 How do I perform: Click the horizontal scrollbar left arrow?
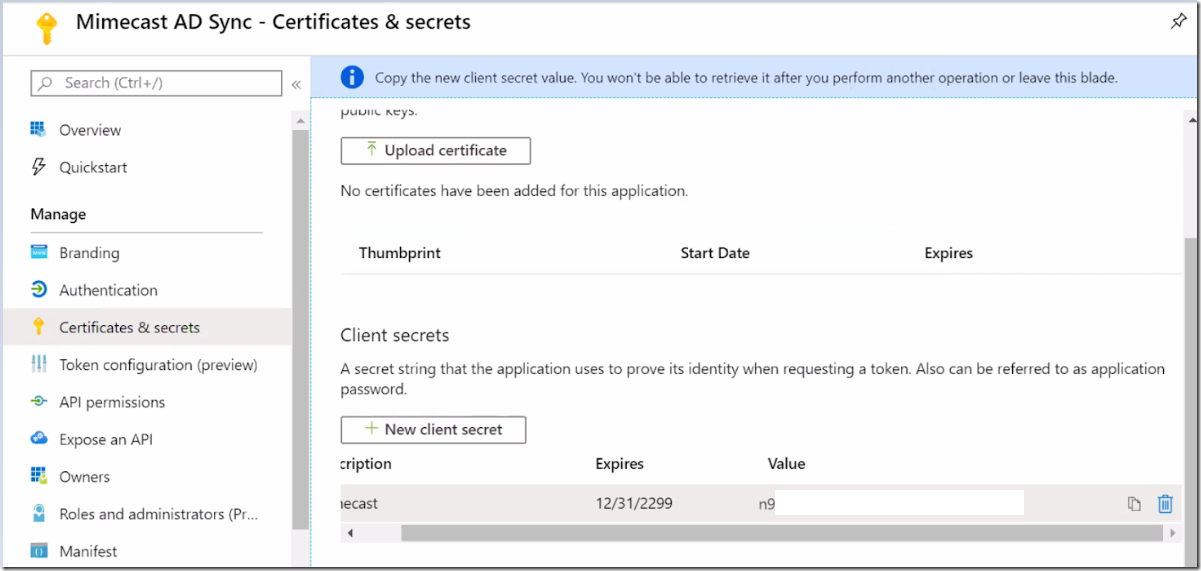[350, 533]
